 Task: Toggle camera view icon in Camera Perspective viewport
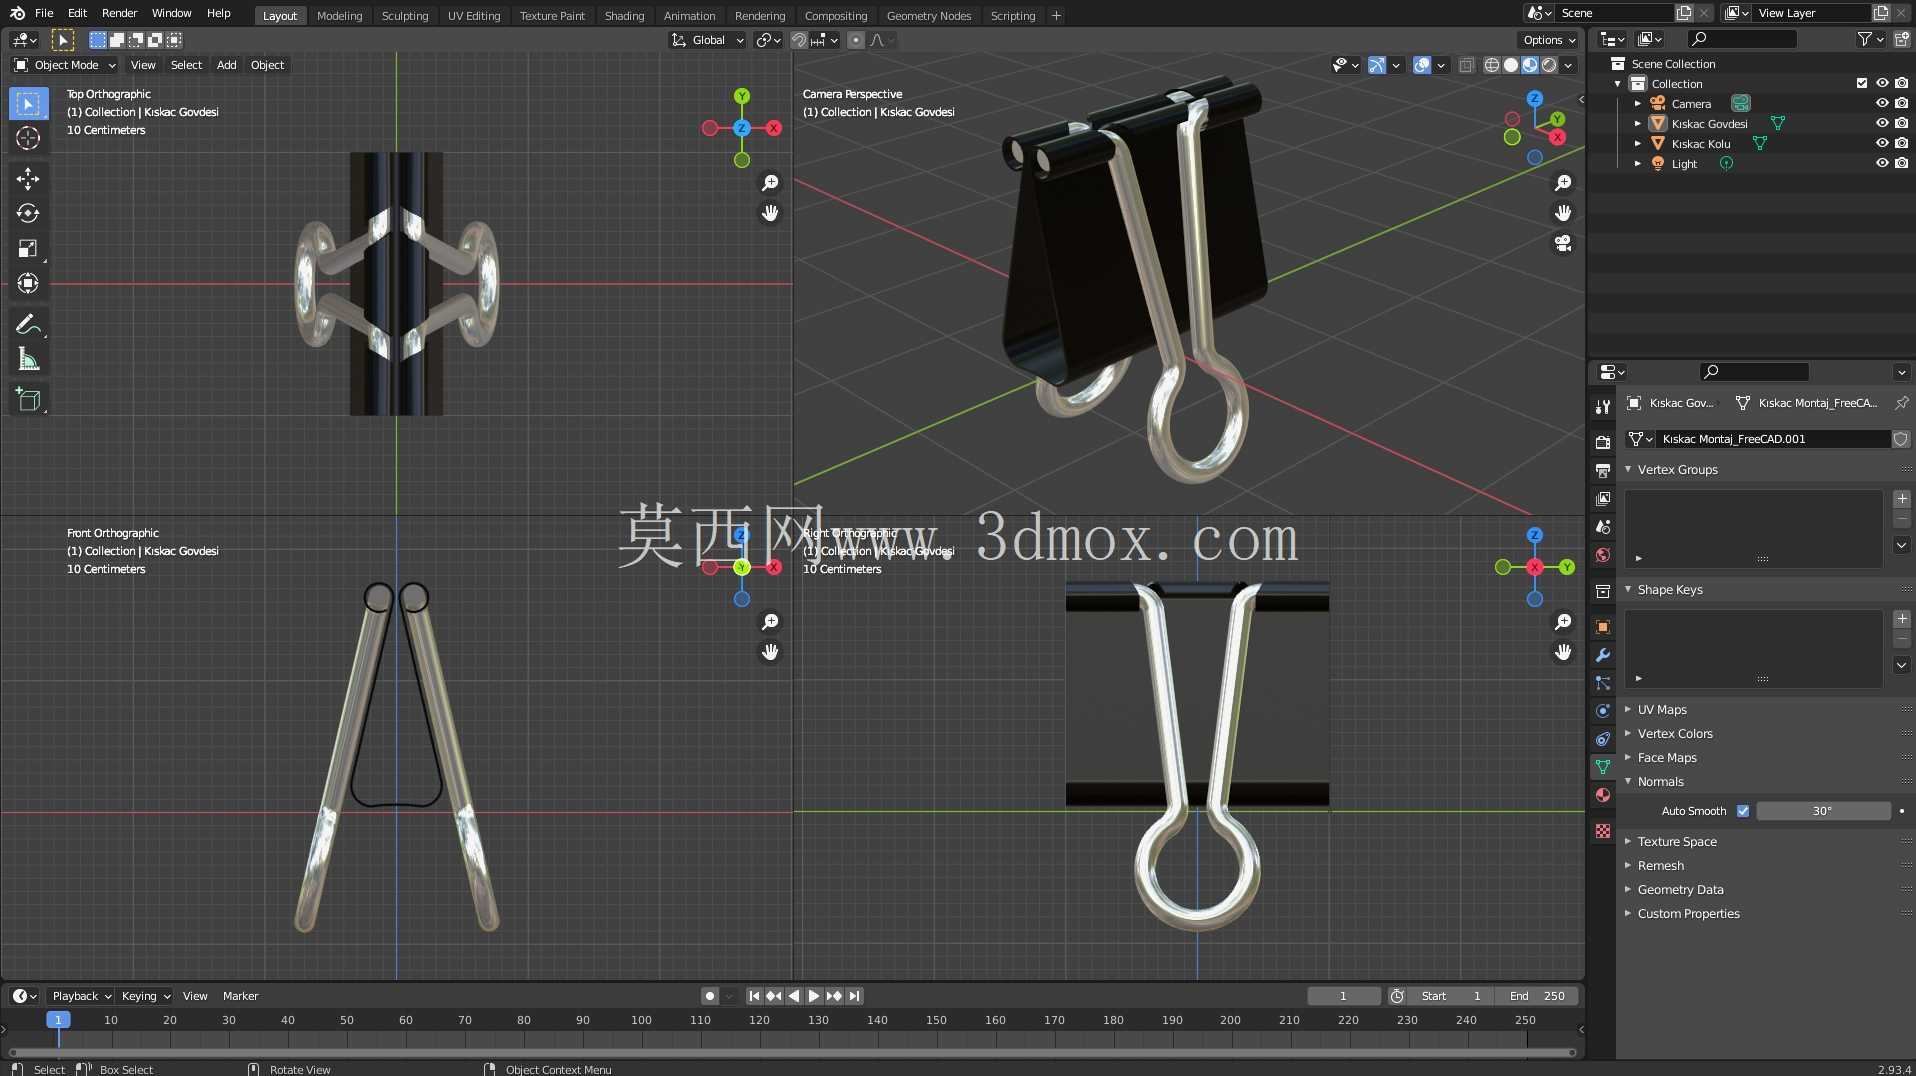tap(1563, 243)
